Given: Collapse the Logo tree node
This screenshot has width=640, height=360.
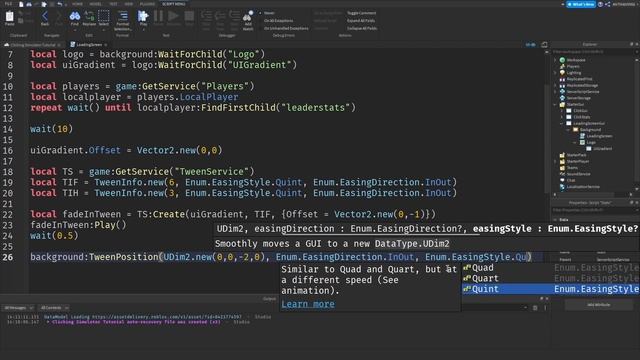Looking at the screenshot, I should tap(575, 142).
